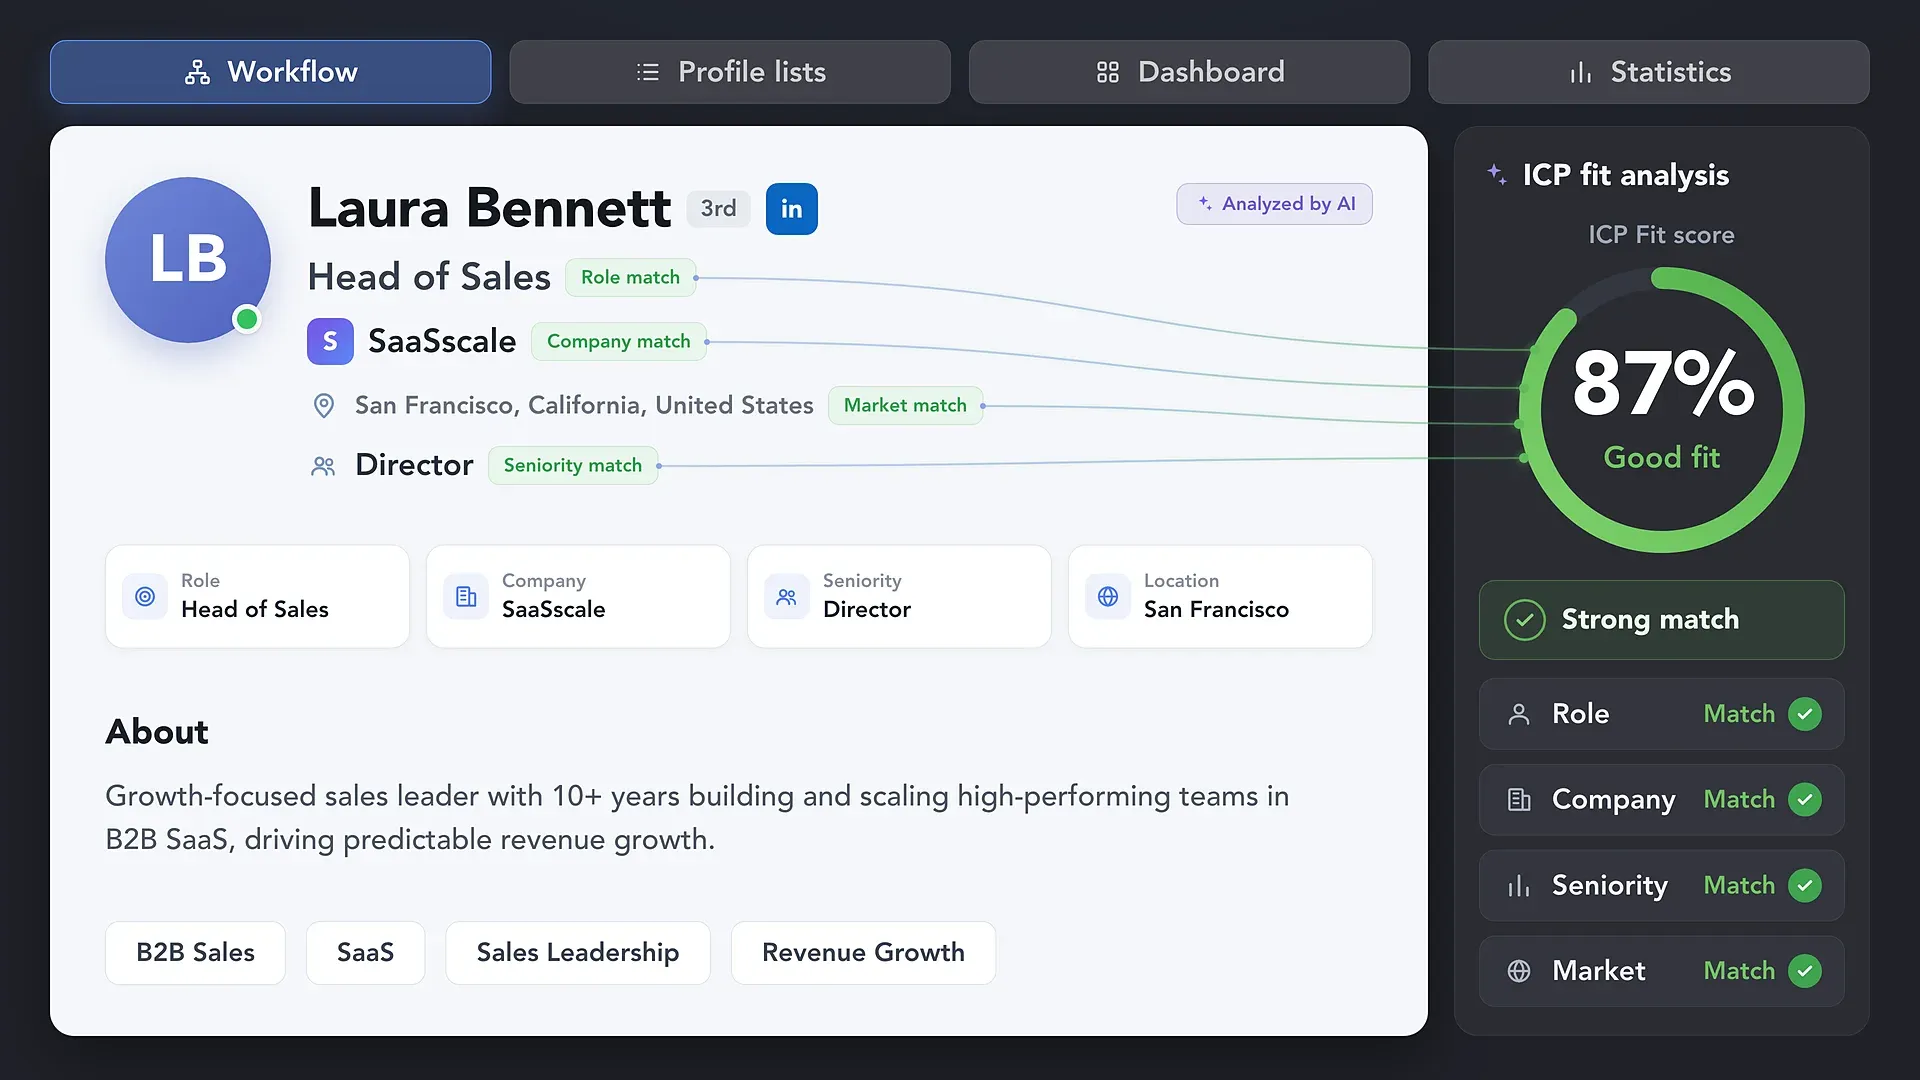Click the grid icon on Dashboard tab
This screenshot has width=1920, height=1080.
(1108, 72)
